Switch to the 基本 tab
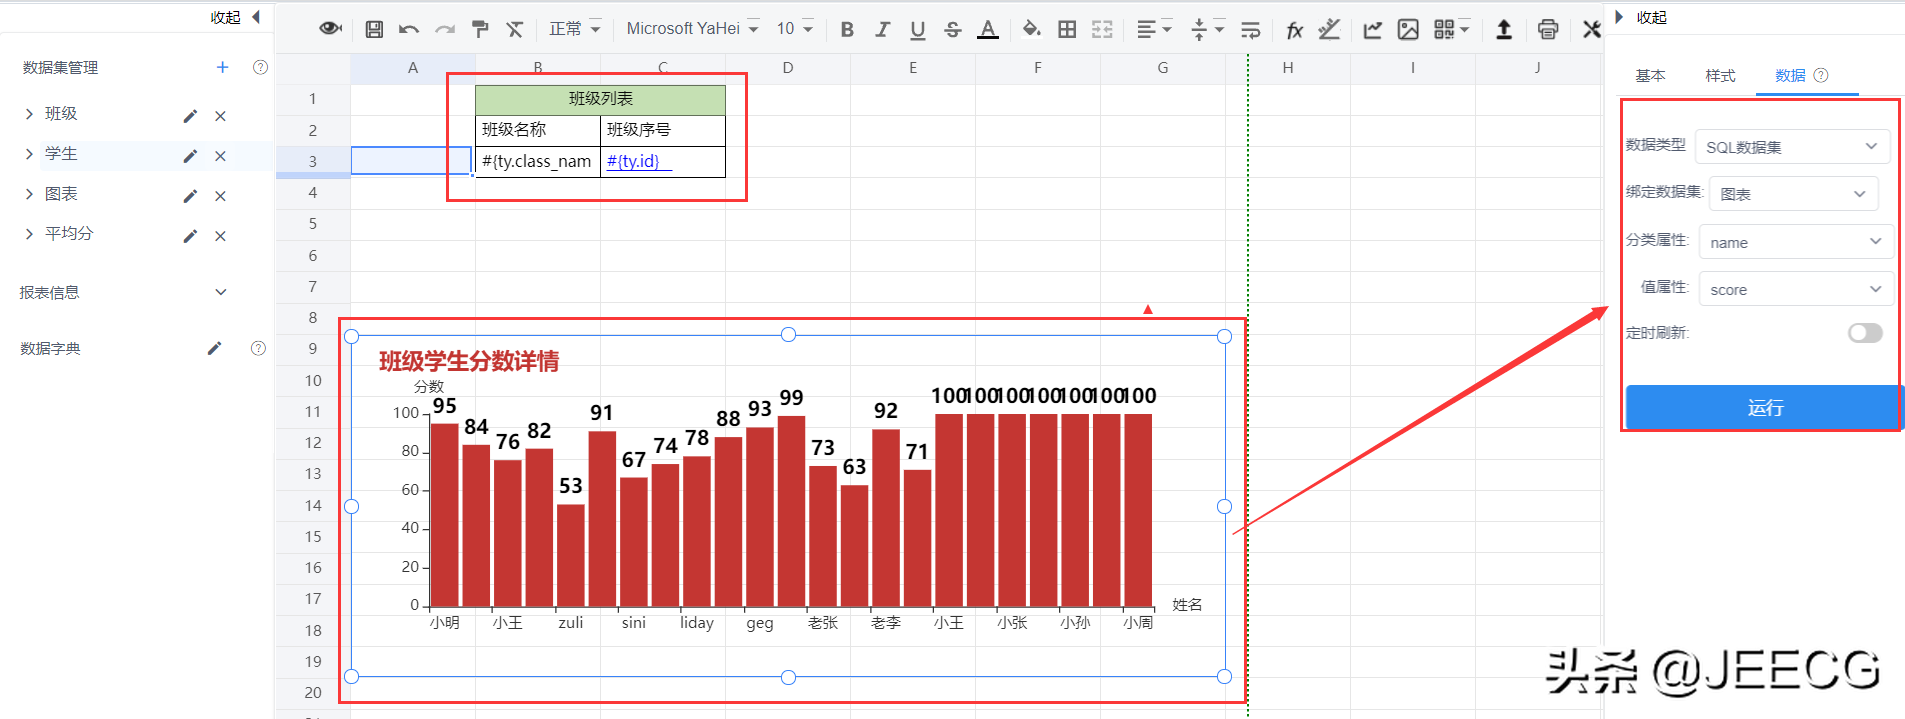 (1650, 76)
